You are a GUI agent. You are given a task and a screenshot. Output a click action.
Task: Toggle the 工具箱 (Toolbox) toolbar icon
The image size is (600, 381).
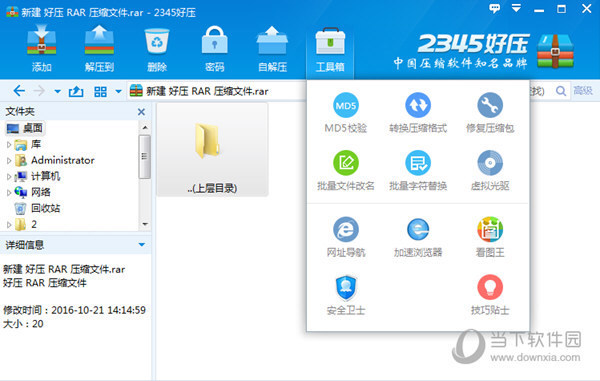pyautogui.click(x=330, y=50)
